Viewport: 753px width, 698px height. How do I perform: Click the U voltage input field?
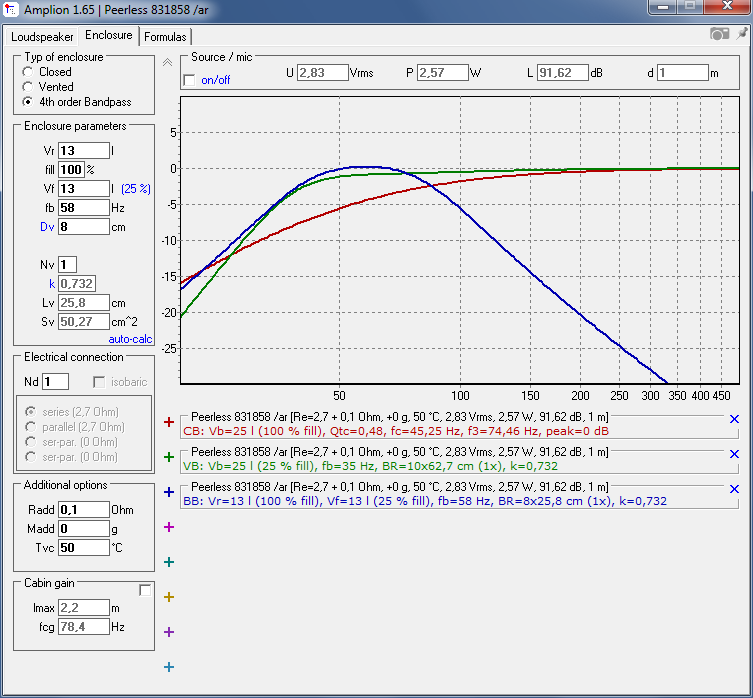[322, 73]
